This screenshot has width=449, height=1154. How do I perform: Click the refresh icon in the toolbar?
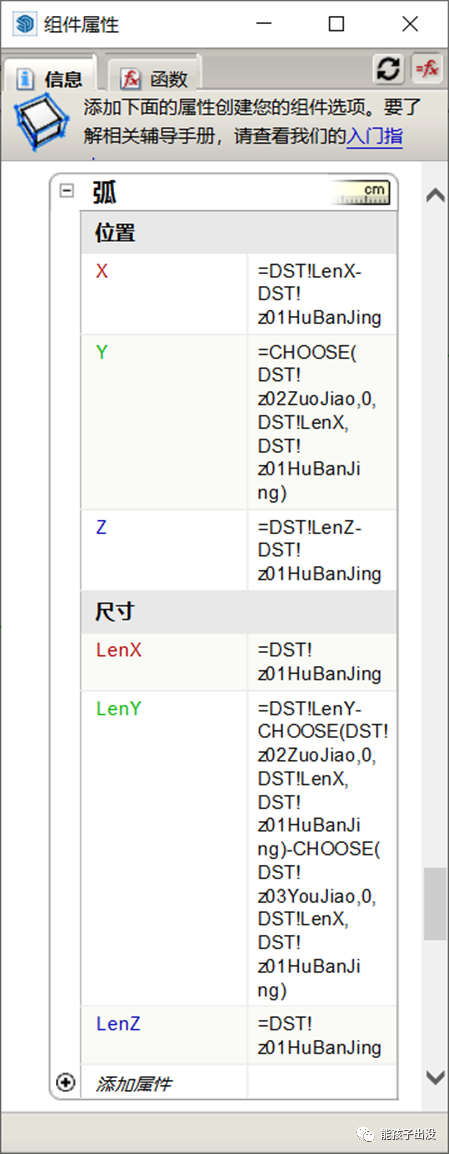(x=389, y=69)
